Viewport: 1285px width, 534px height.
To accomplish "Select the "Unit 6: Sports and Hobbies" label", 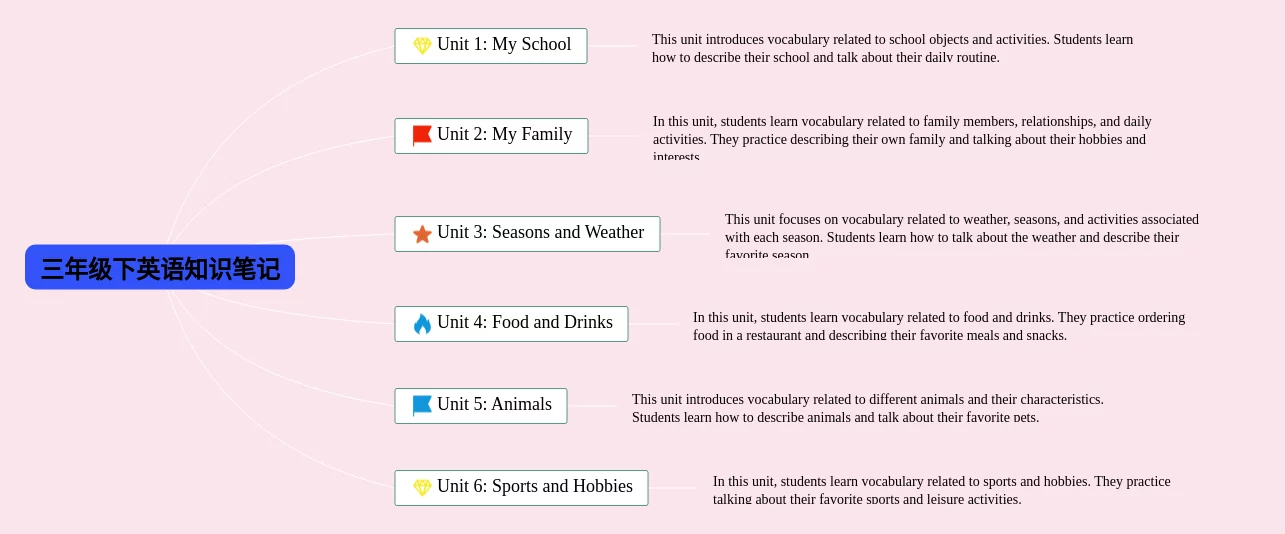I will [534, 487].
